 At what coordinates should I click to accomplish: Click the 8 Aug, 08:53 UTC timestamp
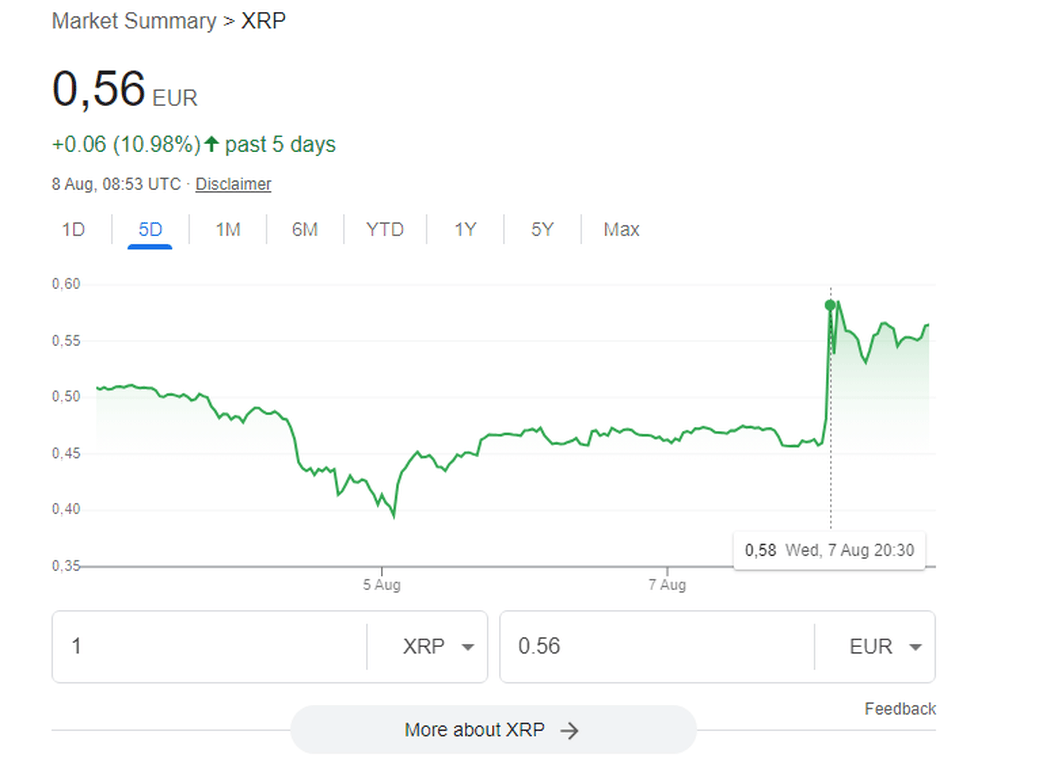[x=116, y=184]
